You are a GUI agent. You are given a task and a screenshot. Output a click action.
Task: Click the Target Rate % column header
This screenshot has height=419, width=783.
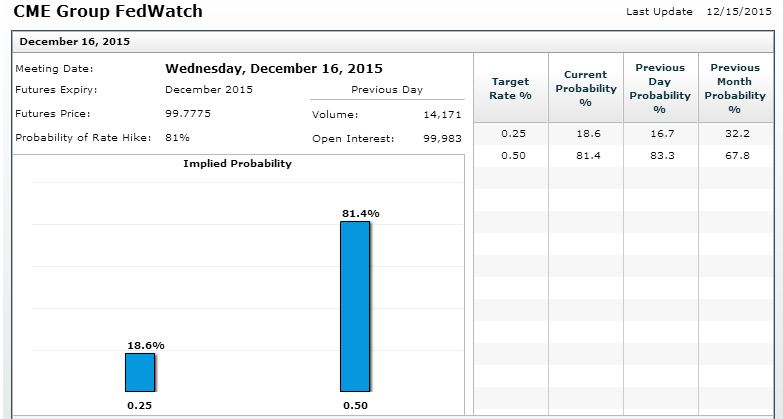click(511, 88)
